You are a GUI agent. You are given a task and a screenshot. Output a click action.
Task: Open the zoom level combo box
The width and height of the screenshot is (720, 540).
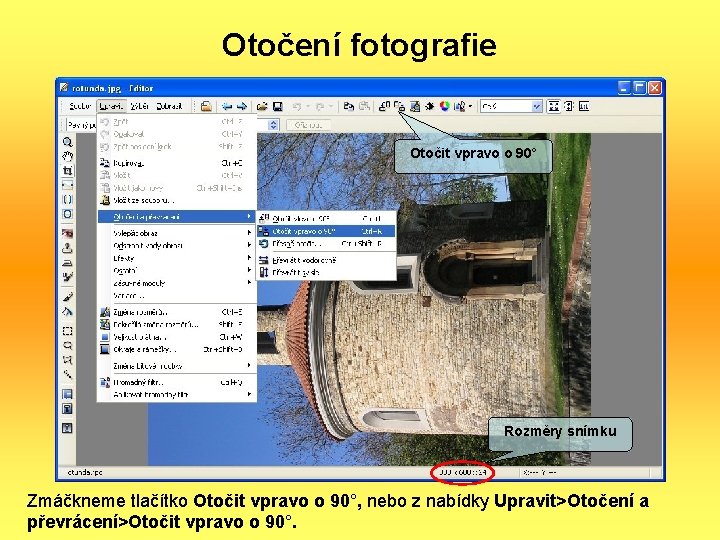[x=512, y=107]
